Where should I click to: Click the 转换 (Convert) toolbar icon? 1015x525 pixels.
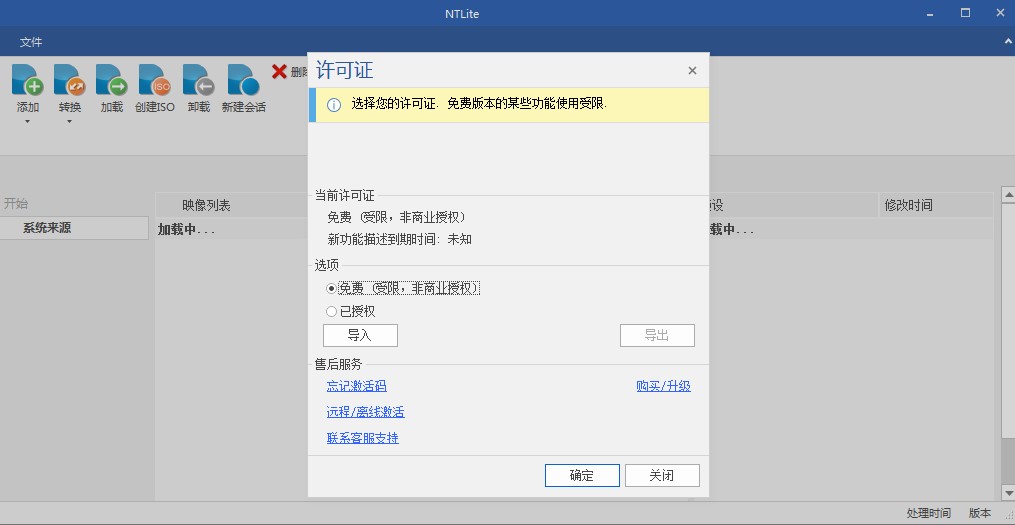pos(69,80)
